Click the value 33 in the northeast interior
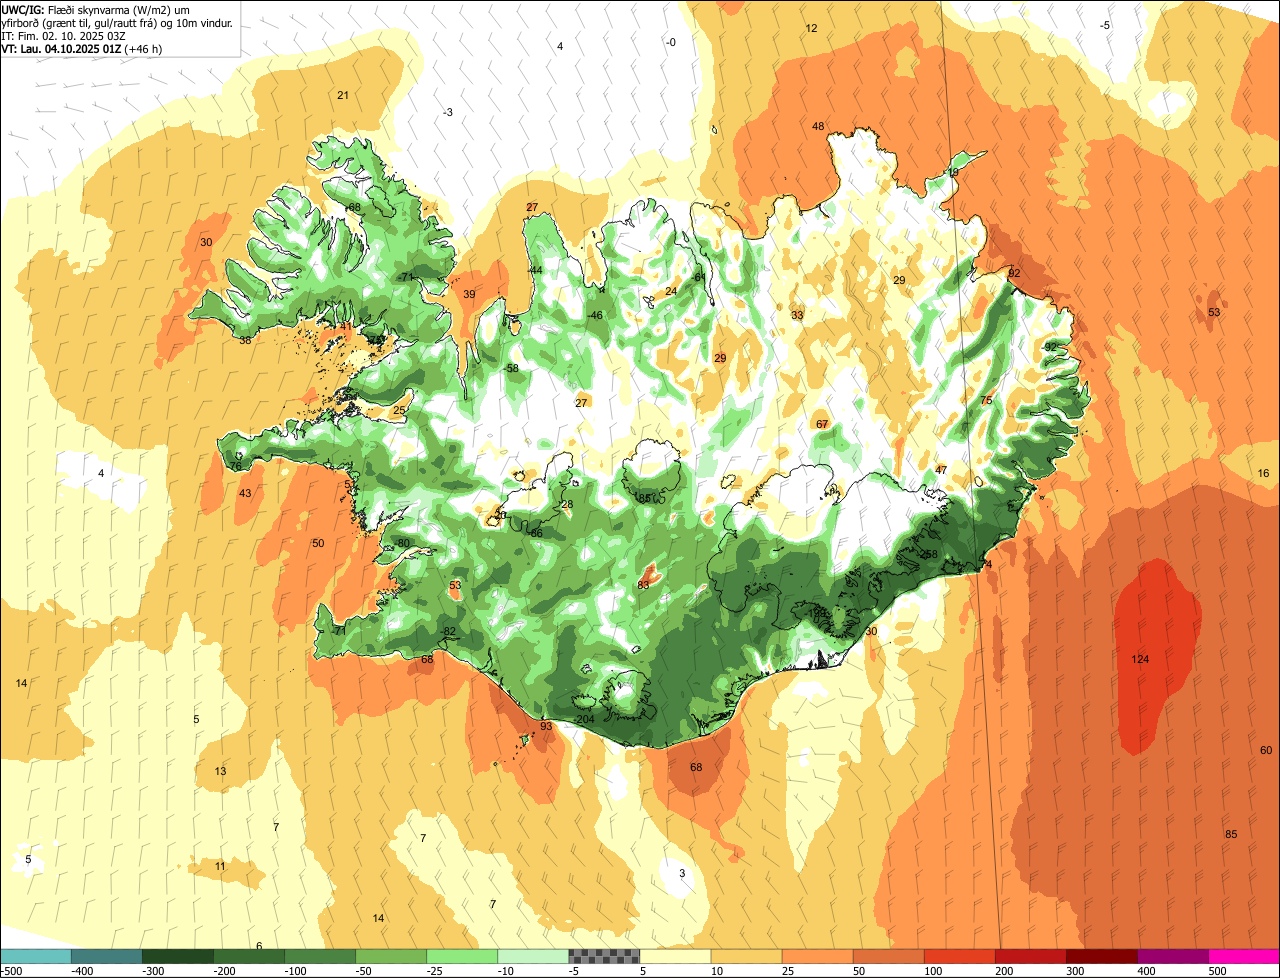1280x978 pixels. point(797,315)
